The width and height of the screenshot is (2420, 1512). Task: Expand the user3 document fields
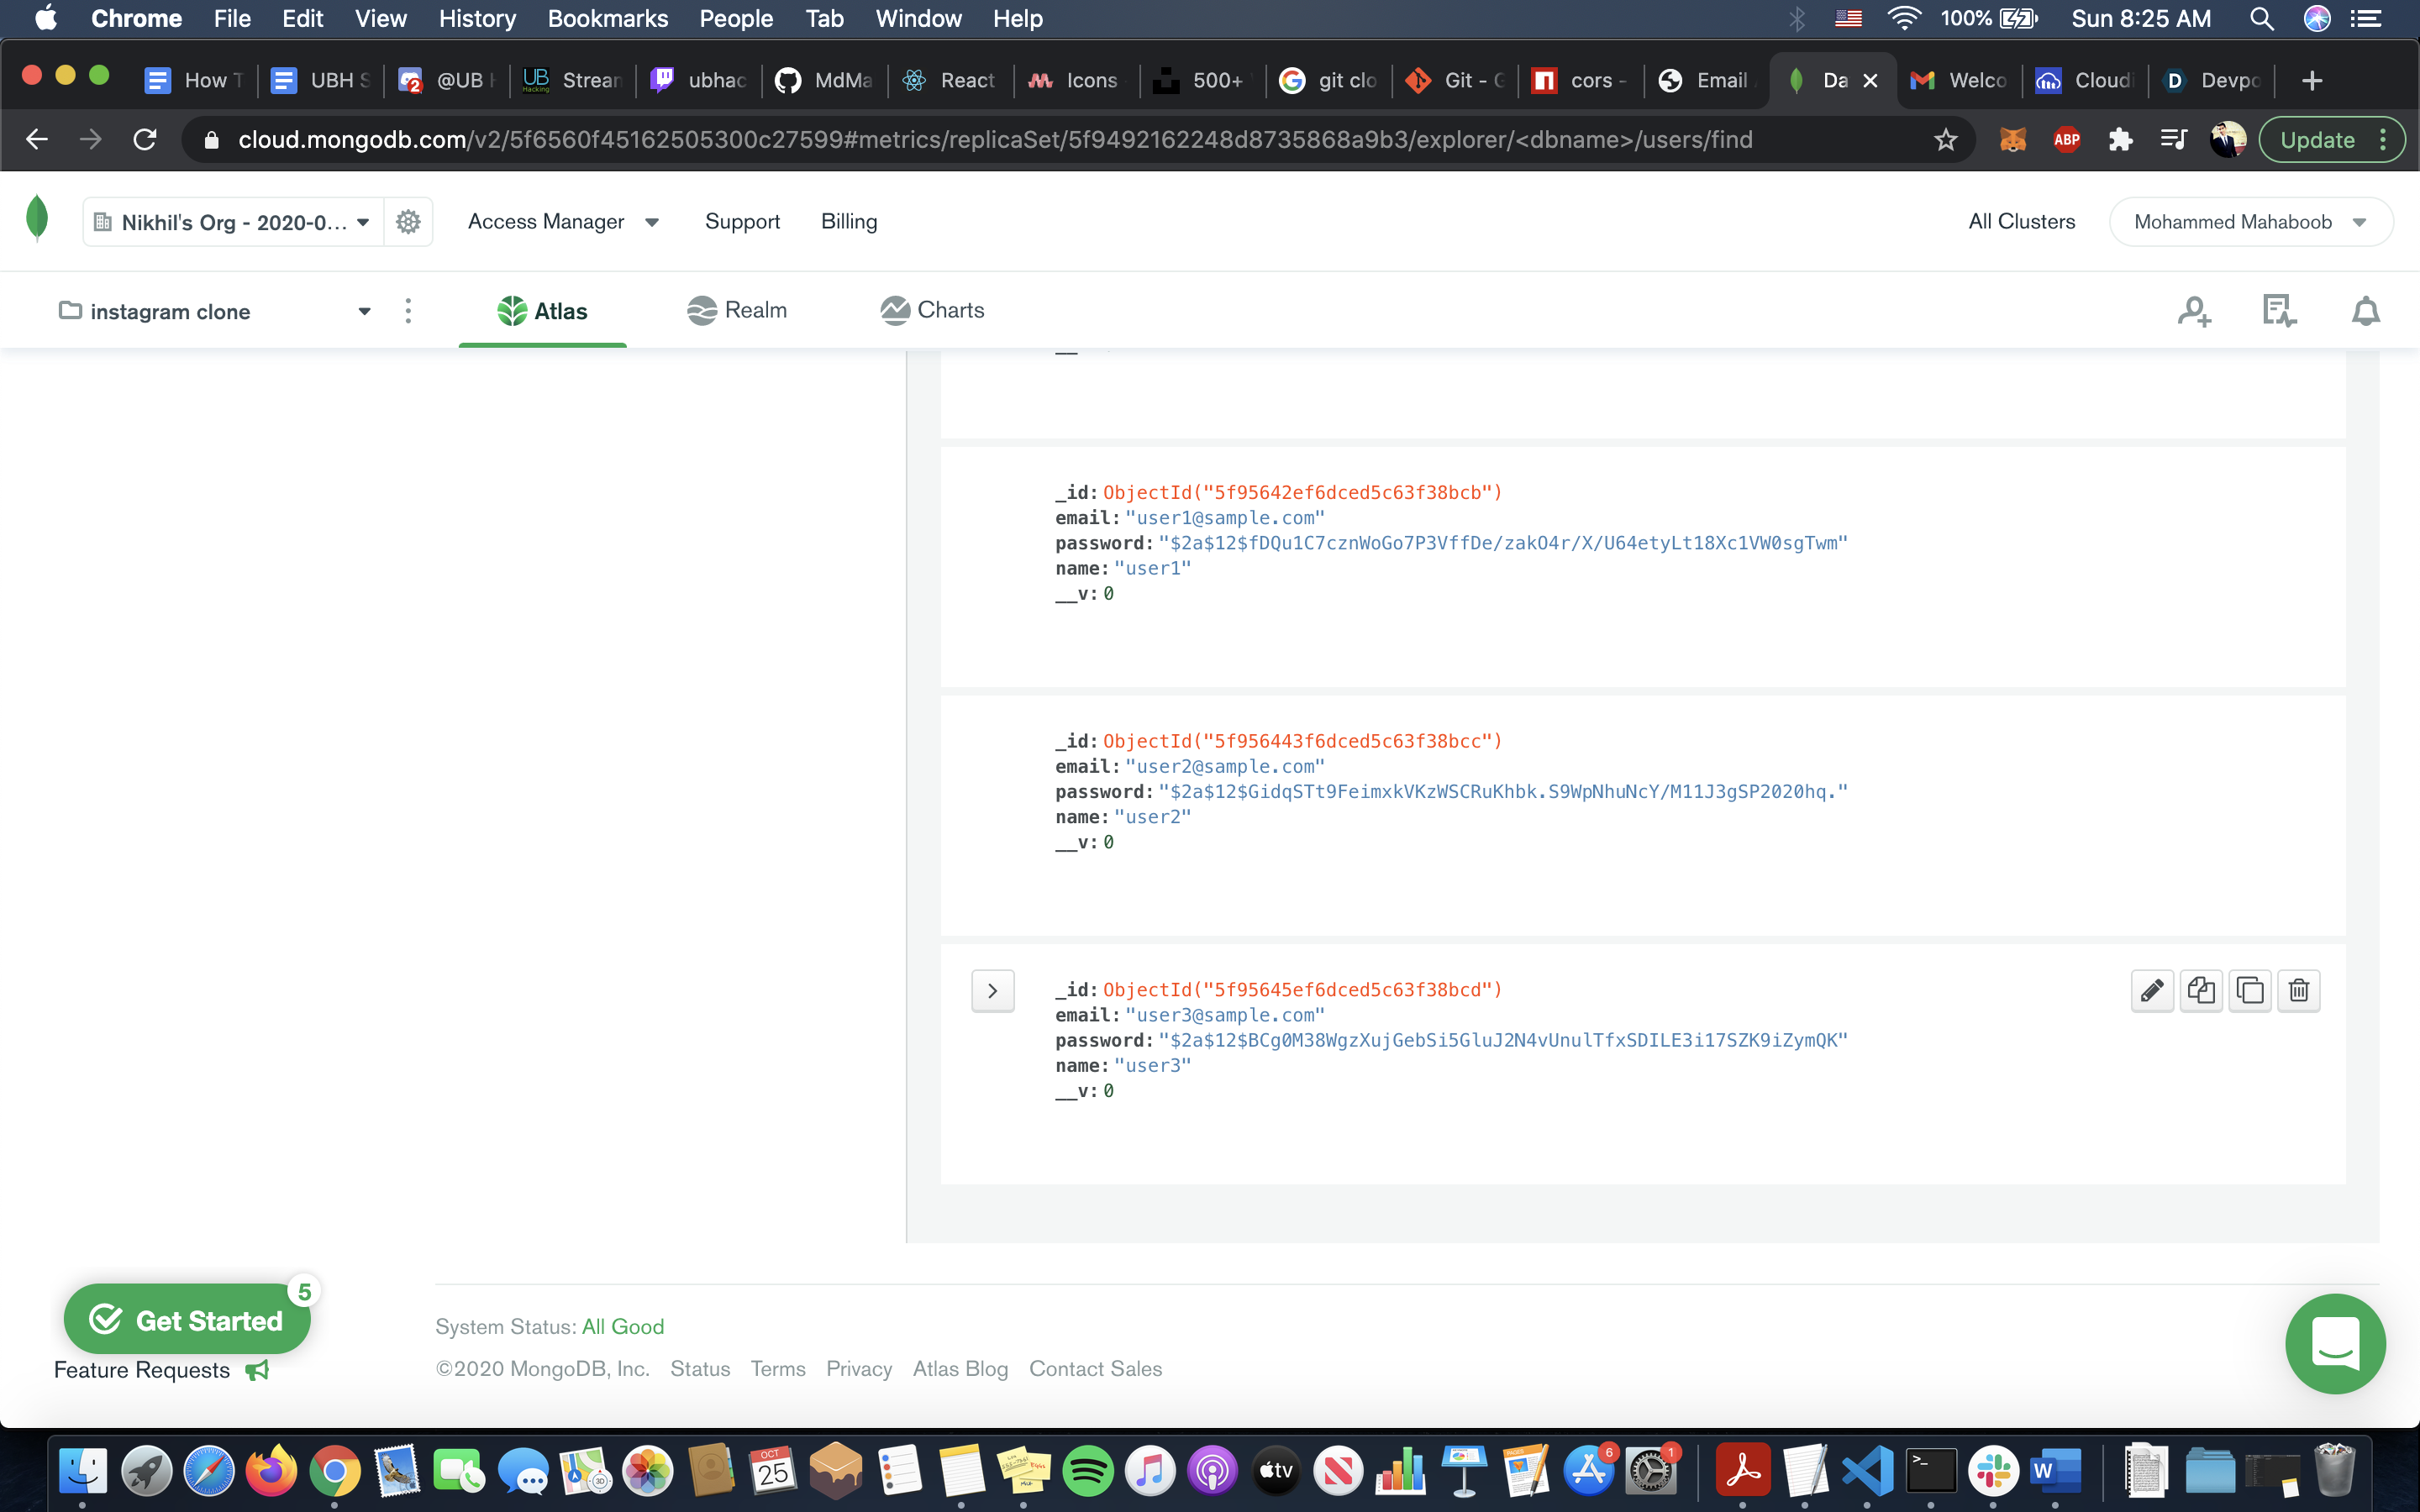pyautogui.click(x=992, y=990)
